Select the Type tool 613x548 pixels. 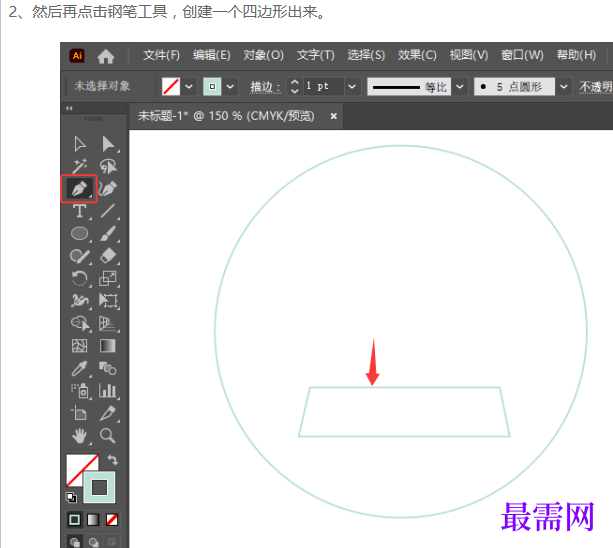coord(80,211)
